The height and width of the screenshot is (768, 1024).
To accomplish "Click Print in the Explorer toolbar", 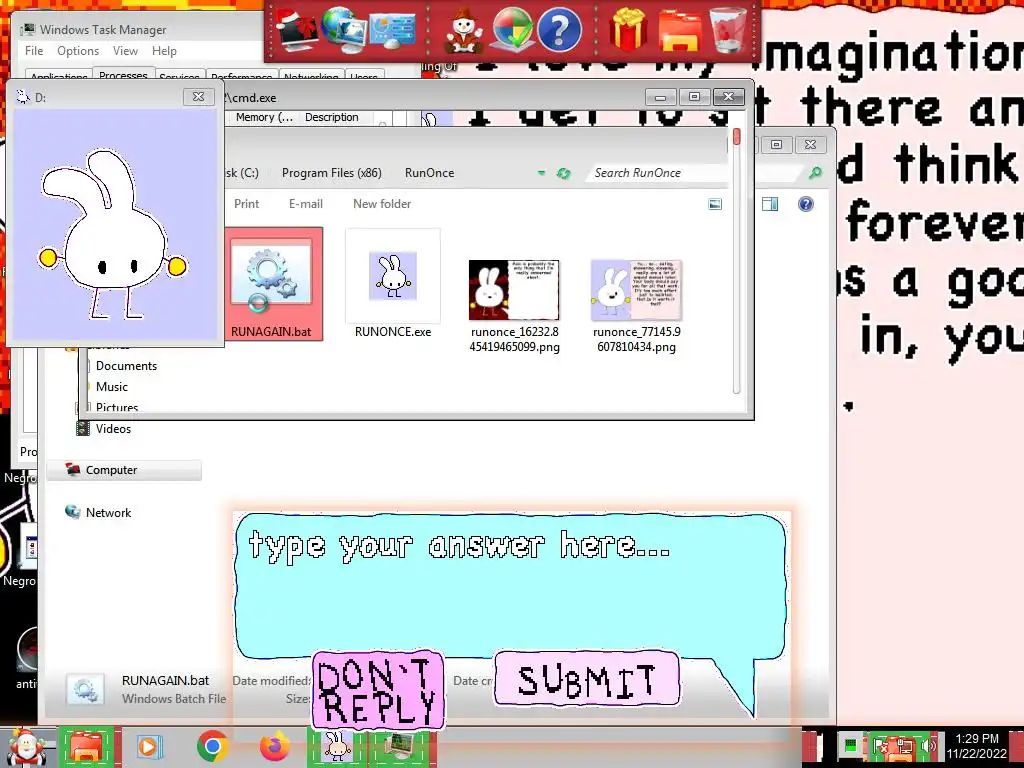I will (x=246, y=204).
